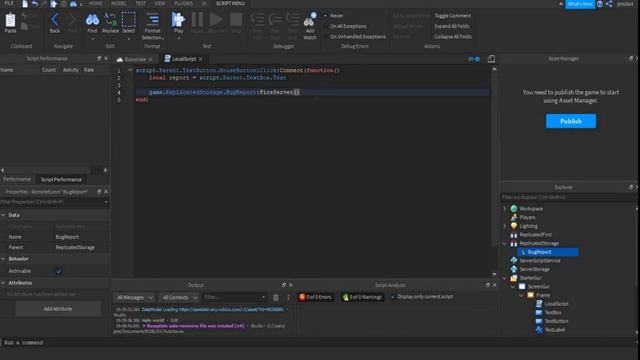This screenshot has height=360, width=640.
Task: Select TextBox in the Explorer tree
Action: [x=553, y=312]
